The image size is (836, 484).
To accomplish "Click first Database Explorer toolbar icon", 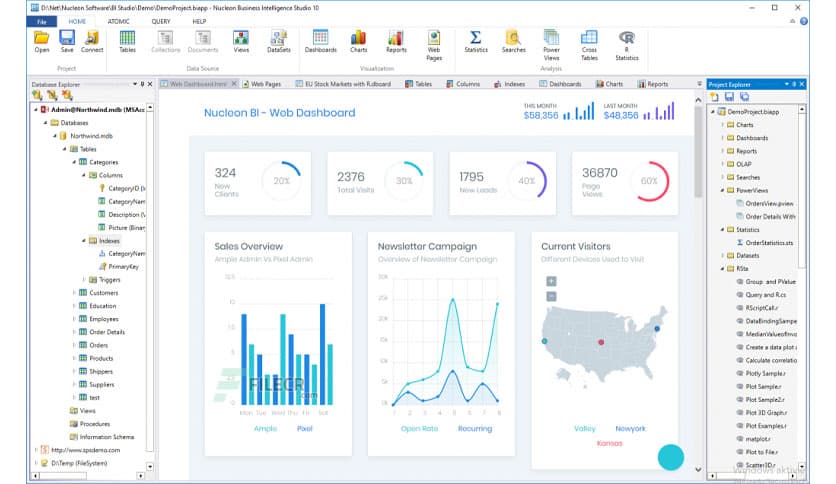I will [37, 95].
